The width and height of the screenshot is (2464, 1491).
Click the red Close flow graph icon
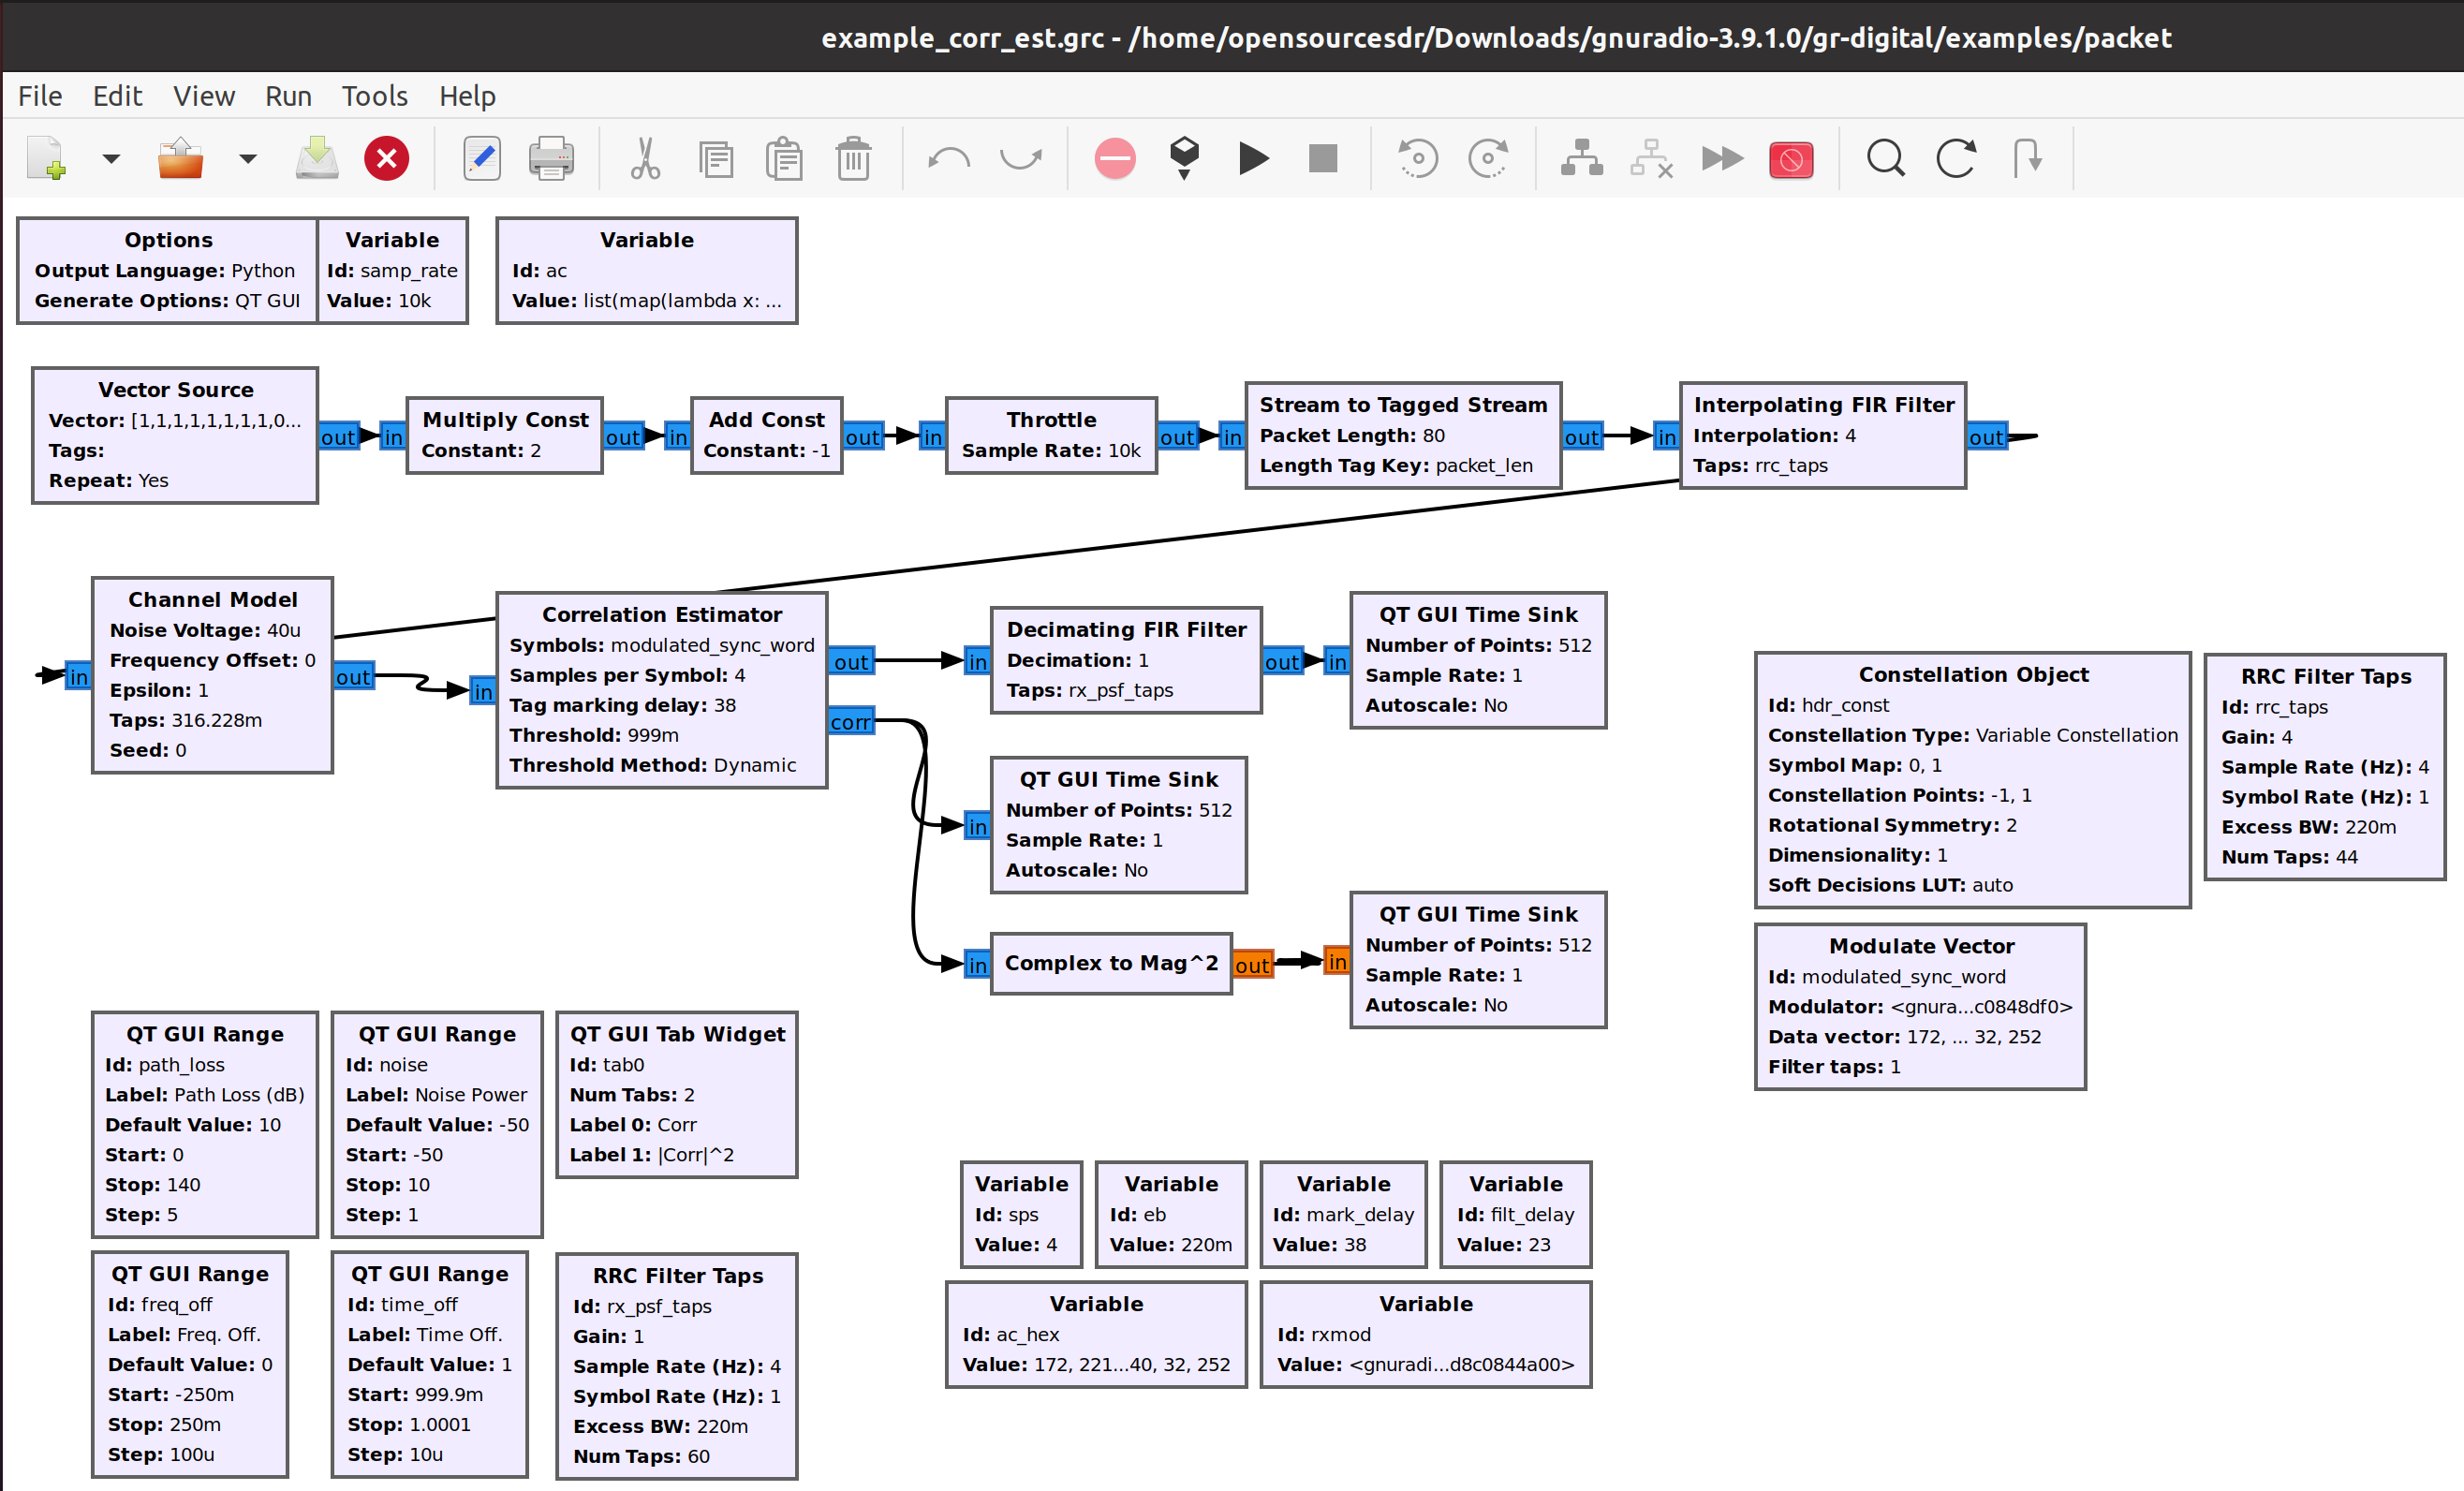click(387, 158)
